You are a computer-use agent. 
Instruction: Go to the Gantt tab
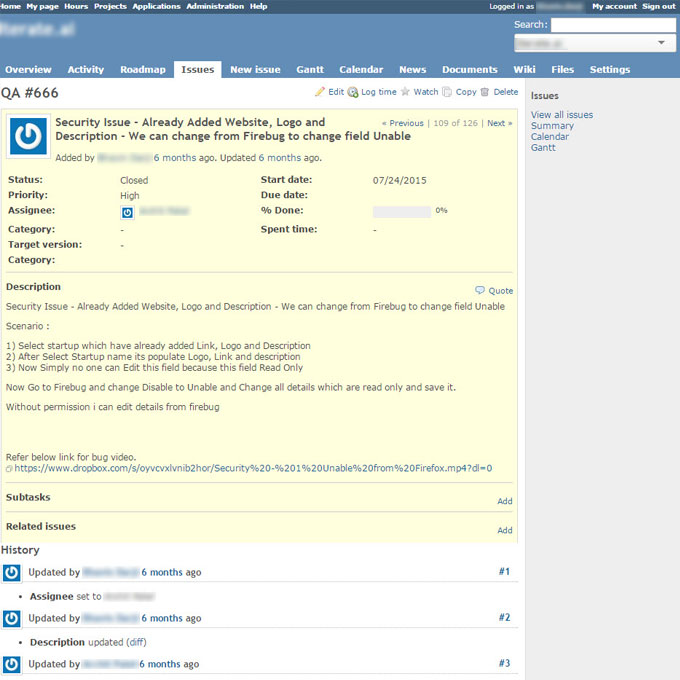(x=310, y=69)
